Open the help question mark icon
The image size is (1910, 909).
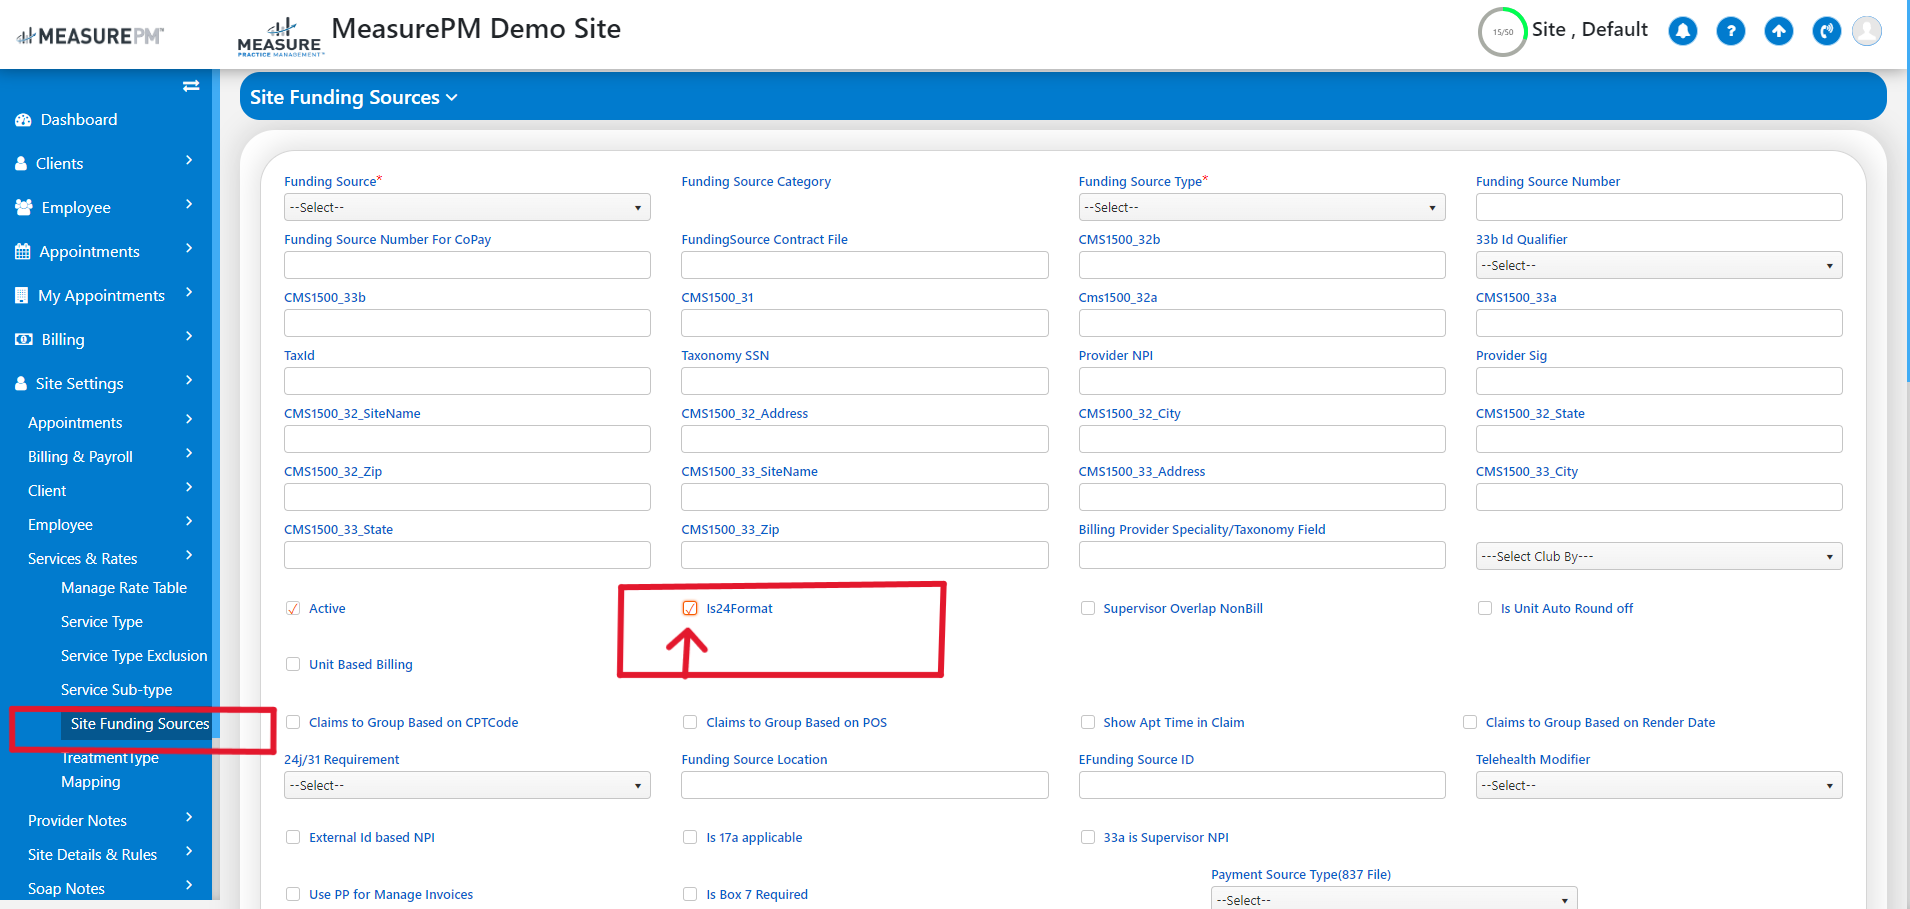click(1731, 31)
